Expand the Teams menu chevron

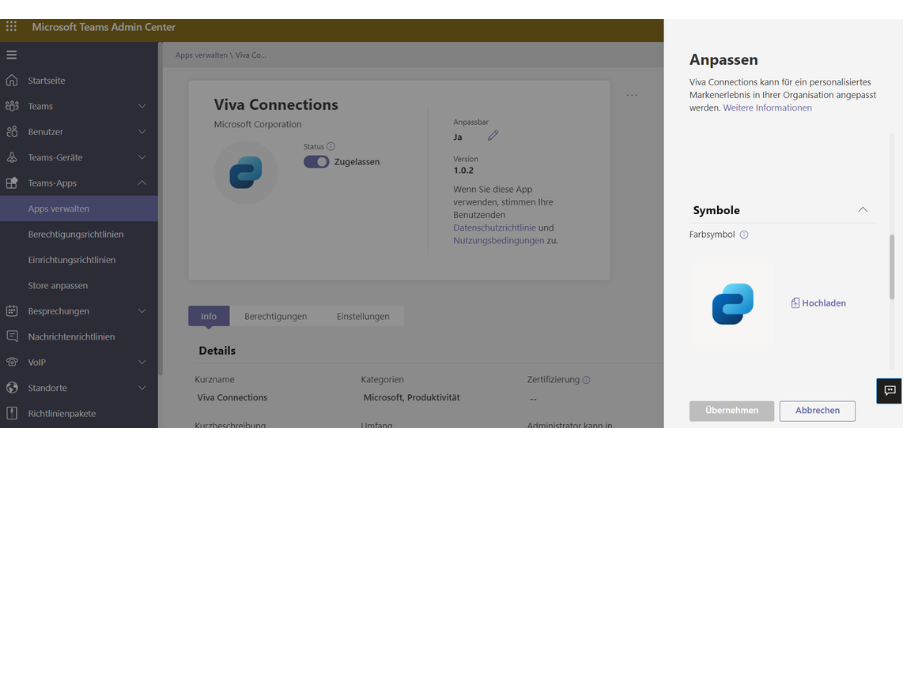click(x=142, y=106)
